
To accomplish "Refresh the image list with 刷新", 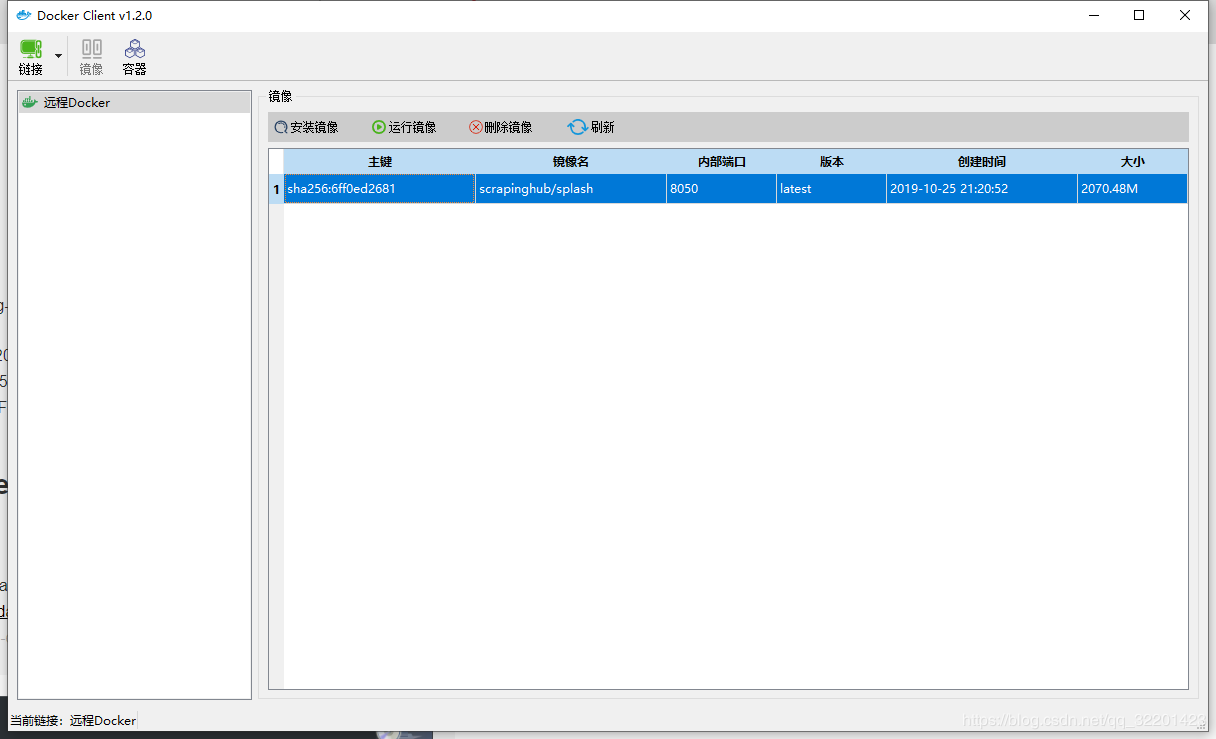I will point(591,127).
